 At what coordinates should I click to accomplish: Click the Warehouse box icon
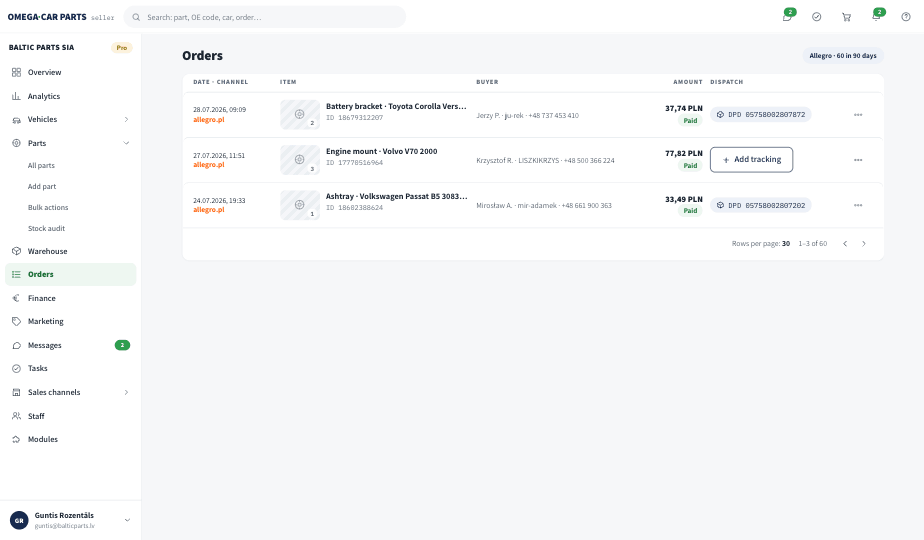[x=16, y=251]
